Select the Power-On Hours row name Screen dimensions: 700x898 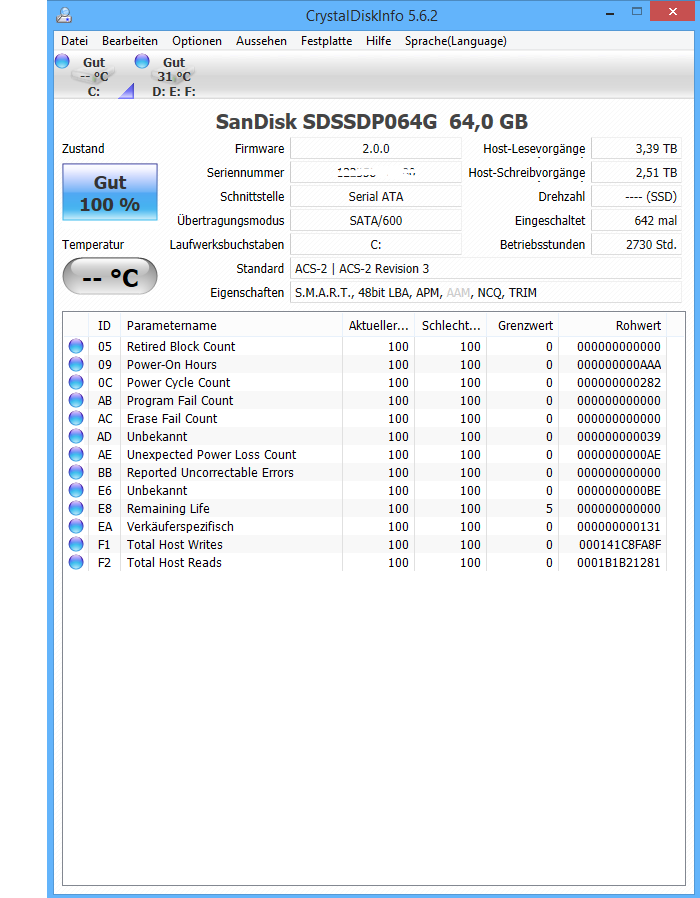[172, 364]
